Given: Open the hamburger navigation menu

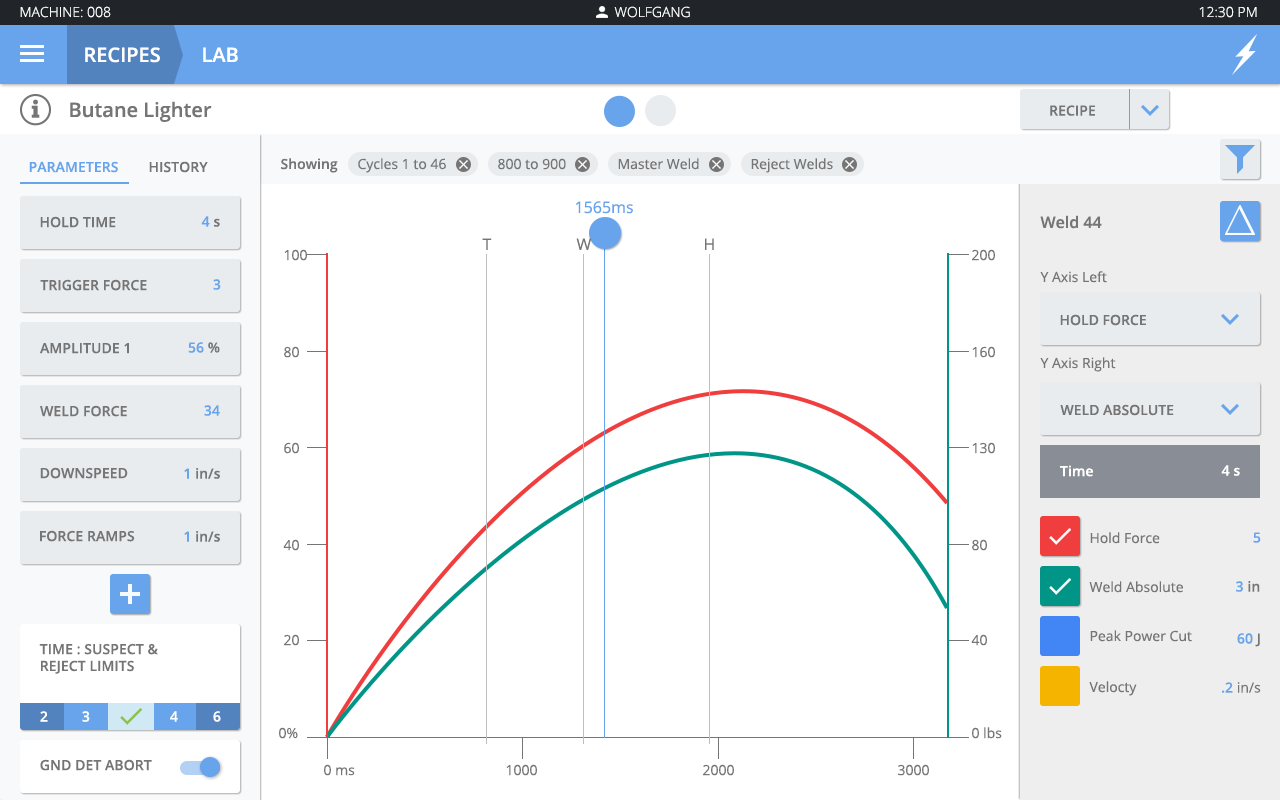Looking at the screenshot, I should 33,54.
